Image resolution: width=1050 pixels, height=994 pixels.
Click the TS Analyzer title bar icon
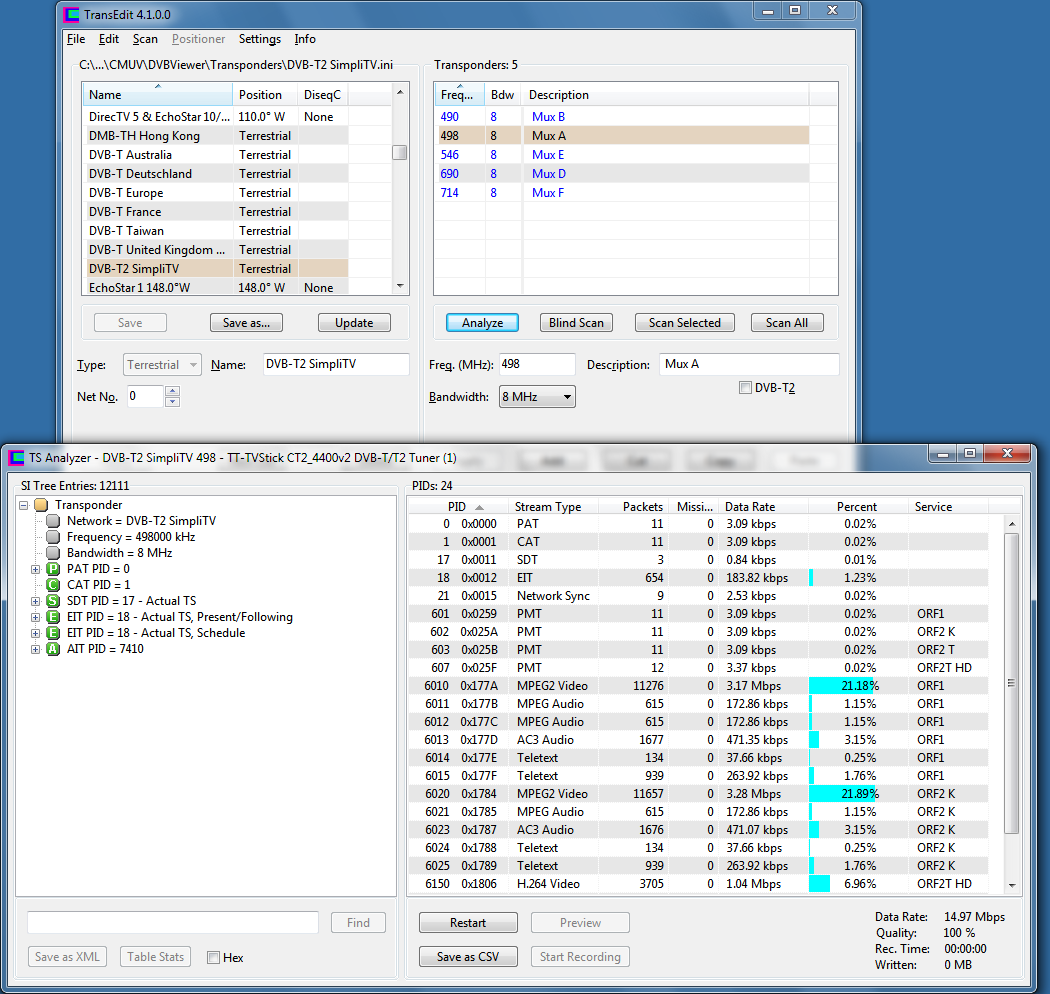click(x=16, y=458)
